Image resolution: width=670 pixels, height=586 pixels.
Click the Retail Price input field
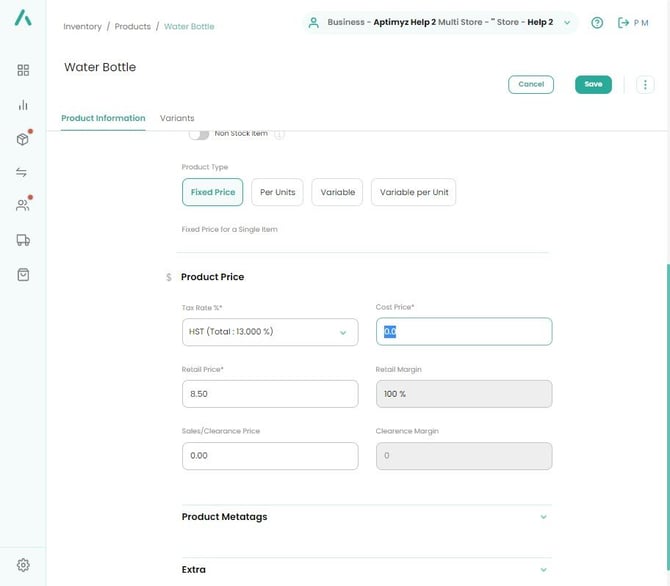(x=270, y=394)
